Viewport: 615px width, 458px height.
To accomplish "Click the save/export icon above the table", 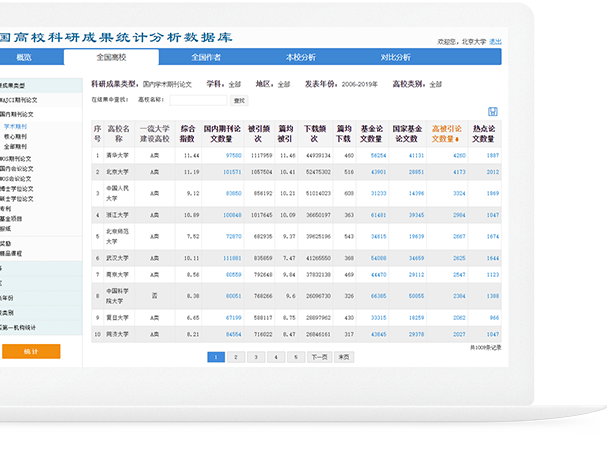I will pyautogui.click(x=493, y=112).
